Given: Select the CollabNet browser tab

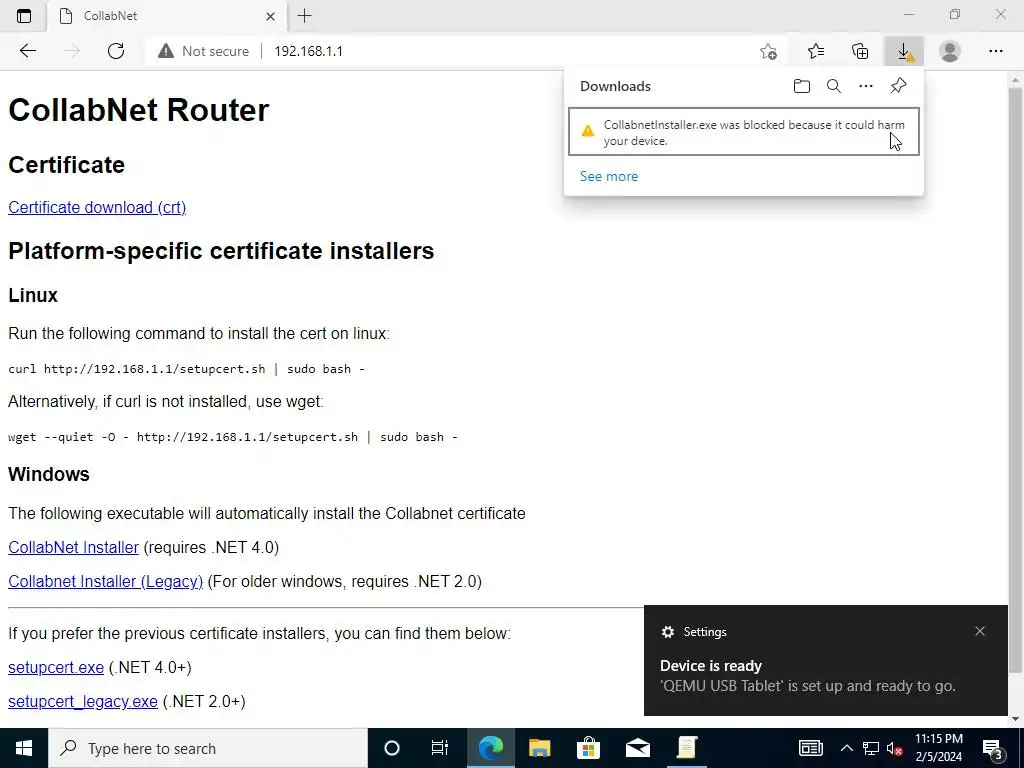Looking at the screenshot, I should tap(167, 16).
